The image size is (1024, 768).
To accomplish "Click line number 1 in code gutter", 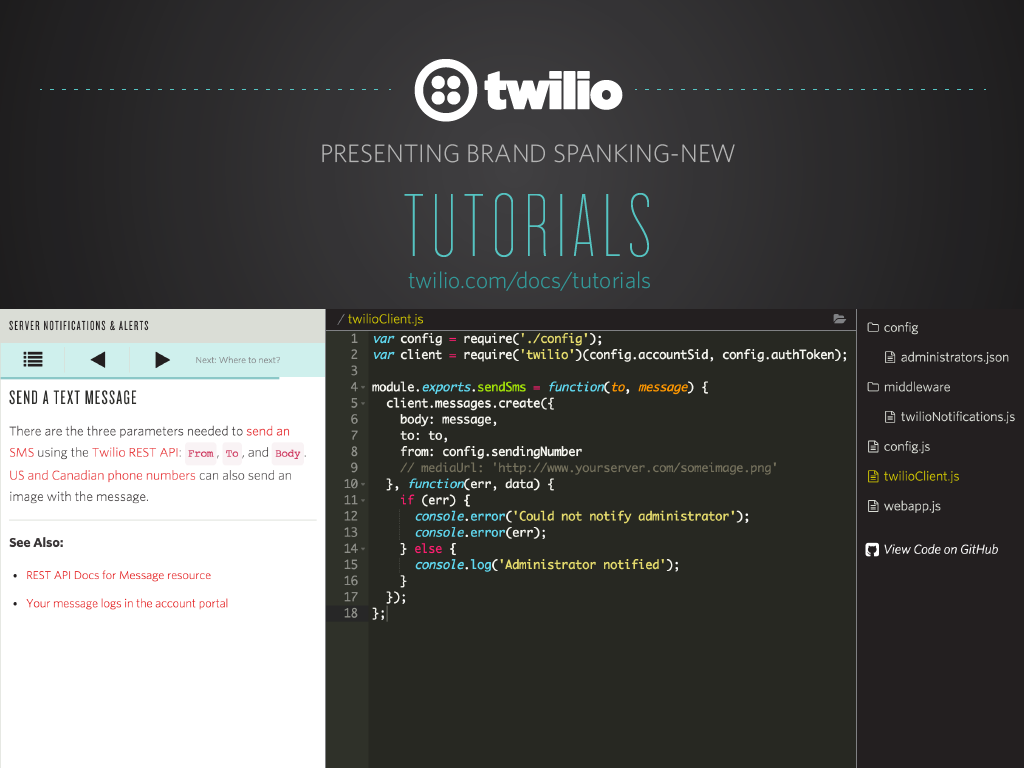I will click(x=354, y=339).
